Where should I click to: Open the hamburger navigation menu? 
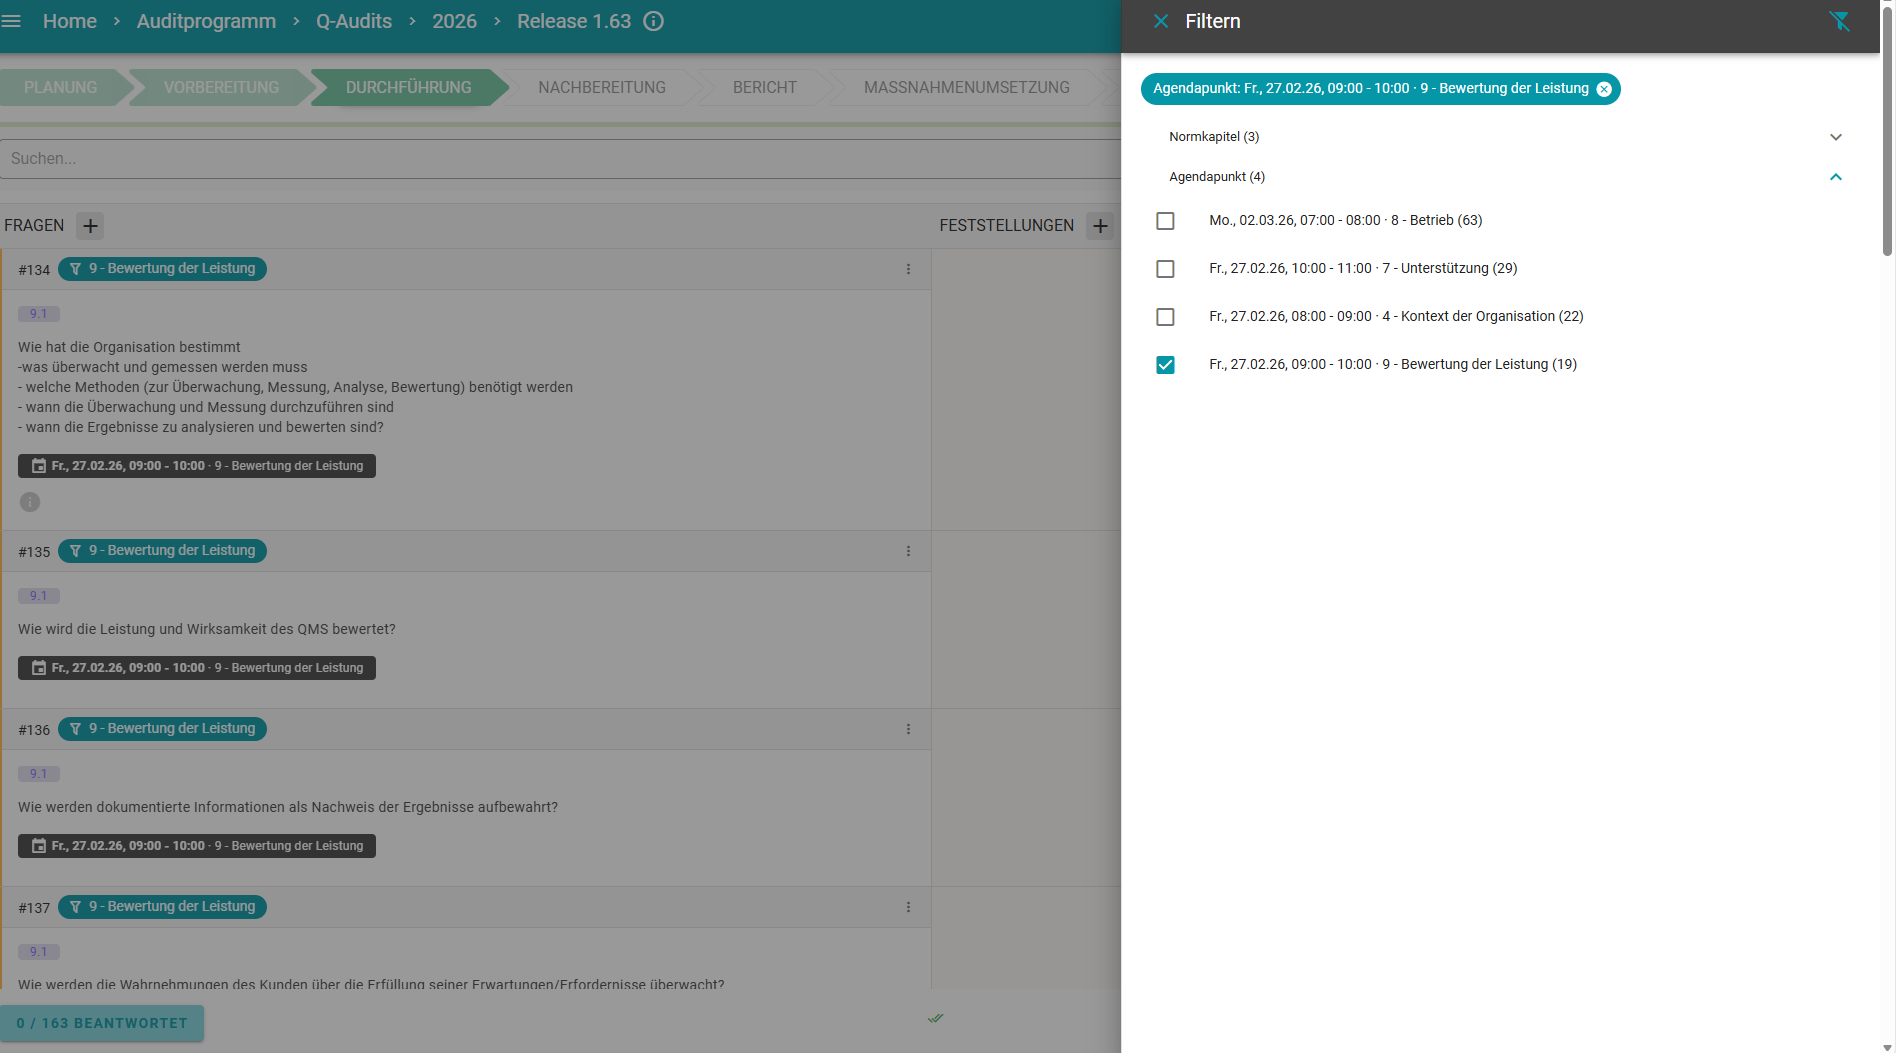(12, 21)
